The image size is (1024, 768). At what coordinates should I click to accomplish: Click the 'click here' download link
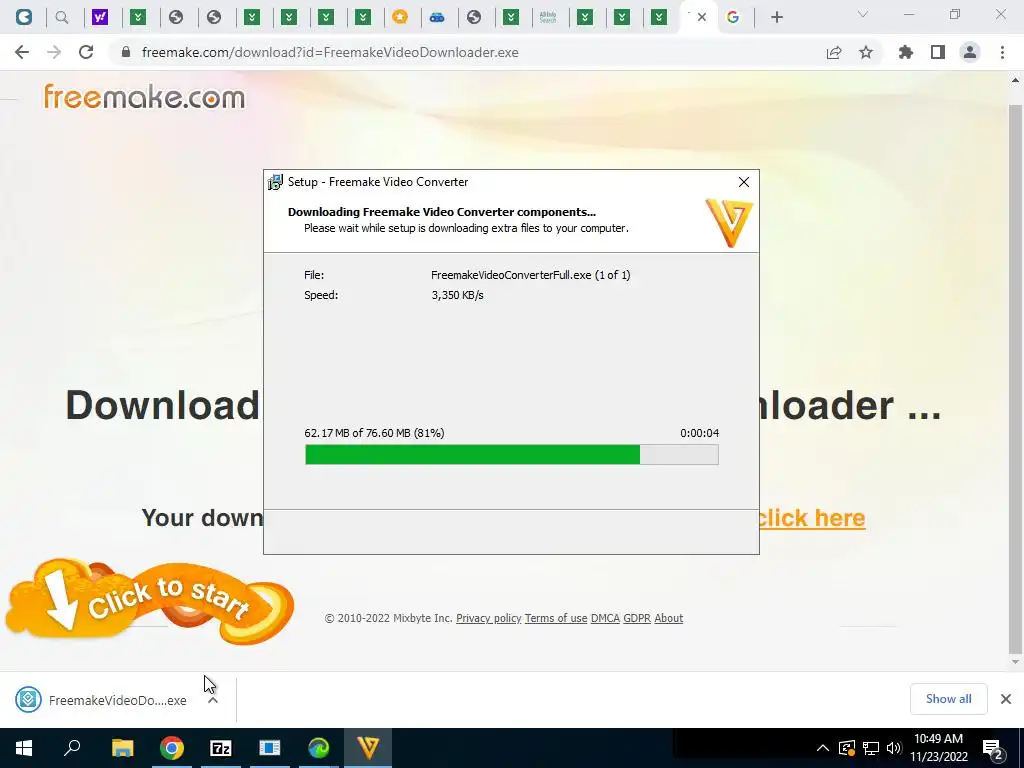pyautogui.click(x=811, y=518)
